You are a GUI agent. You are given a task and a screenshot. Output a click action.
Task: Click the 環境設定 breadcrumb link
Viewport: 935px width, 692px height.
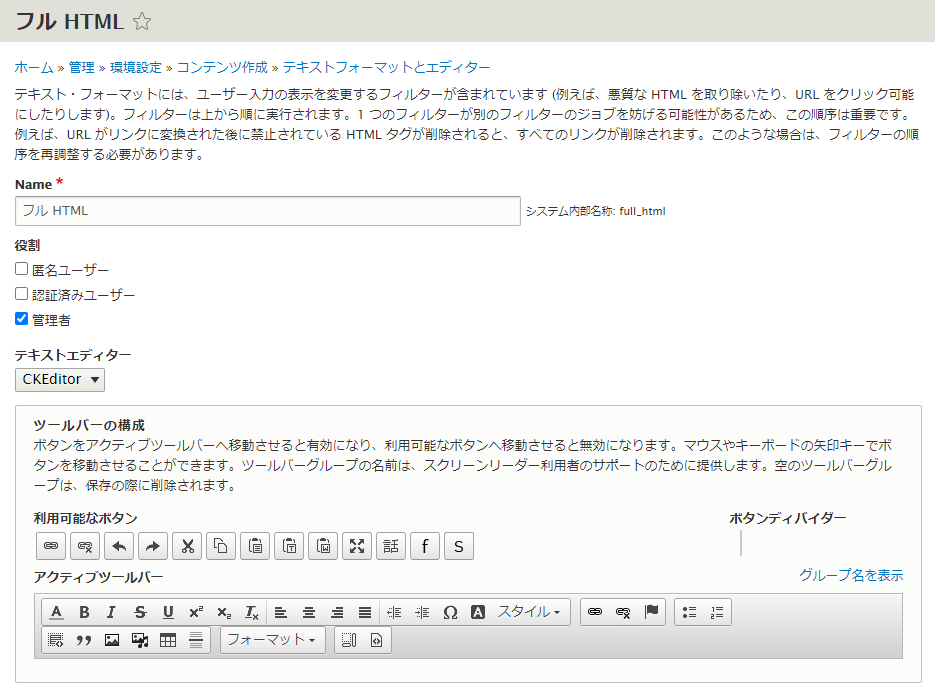tap(136, 67)
